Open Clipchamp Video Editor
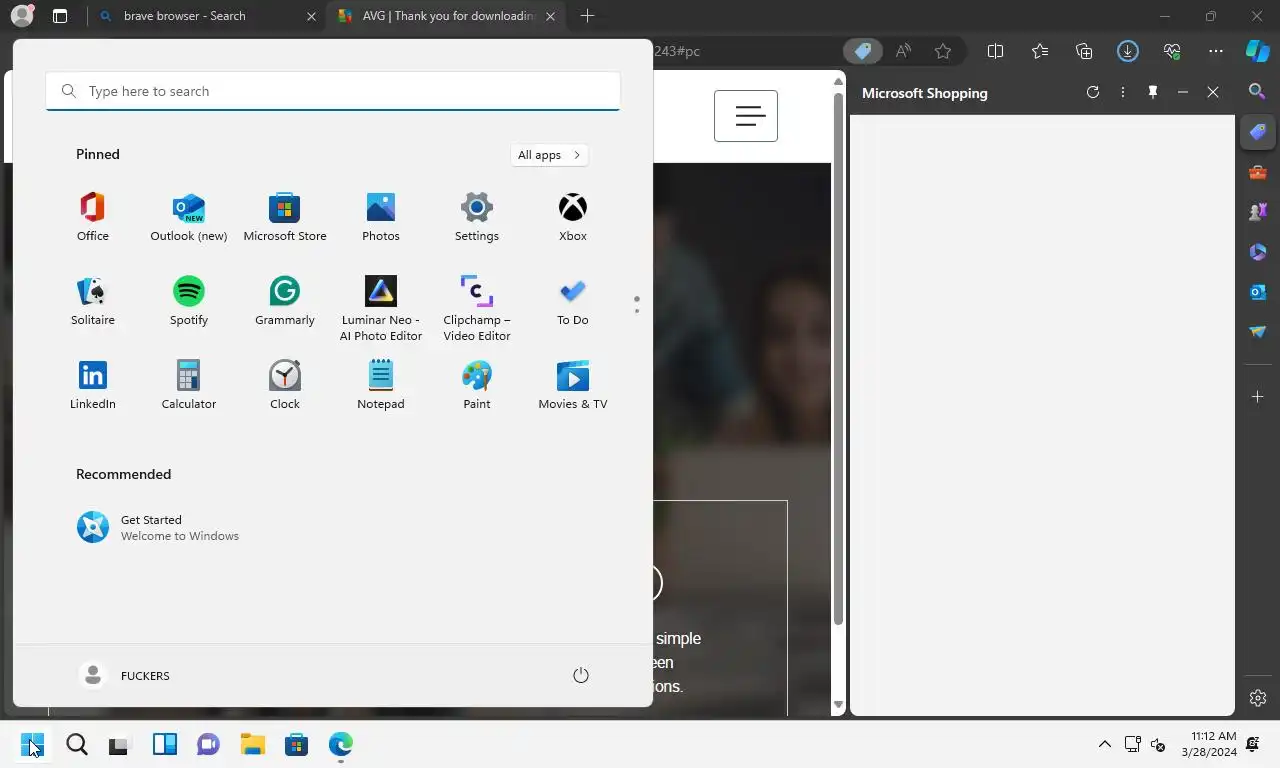This screenshot has height=768, width=1280. pos(477,309)
